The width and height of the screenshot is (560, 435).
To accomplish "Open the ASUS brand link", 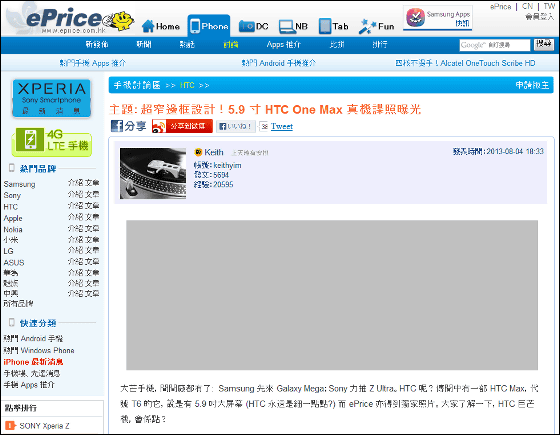I will (x=14, y=262).
